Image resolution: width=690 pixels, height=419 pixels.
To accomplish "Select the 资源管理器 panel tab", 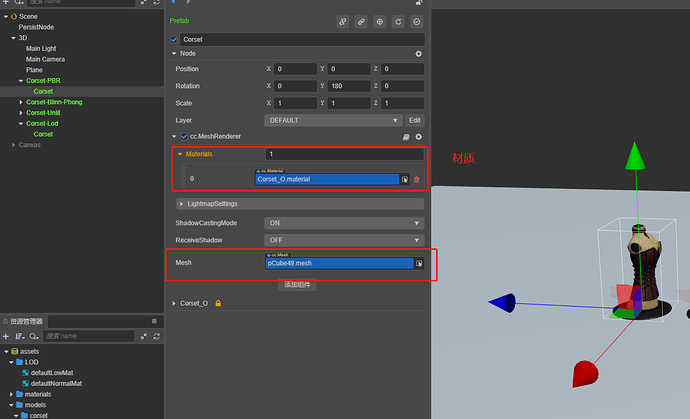I will [x=23, y=321].
